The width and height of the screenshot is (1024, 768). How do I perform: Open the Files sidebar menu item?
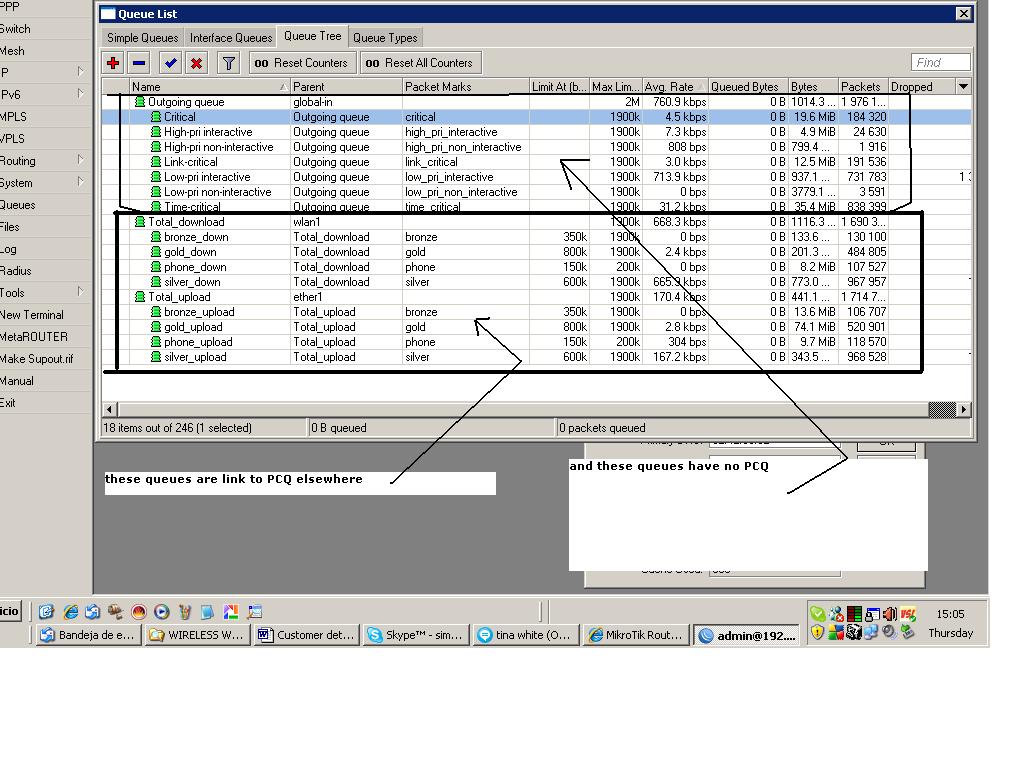pyautogui.click(x=43, y=227)
